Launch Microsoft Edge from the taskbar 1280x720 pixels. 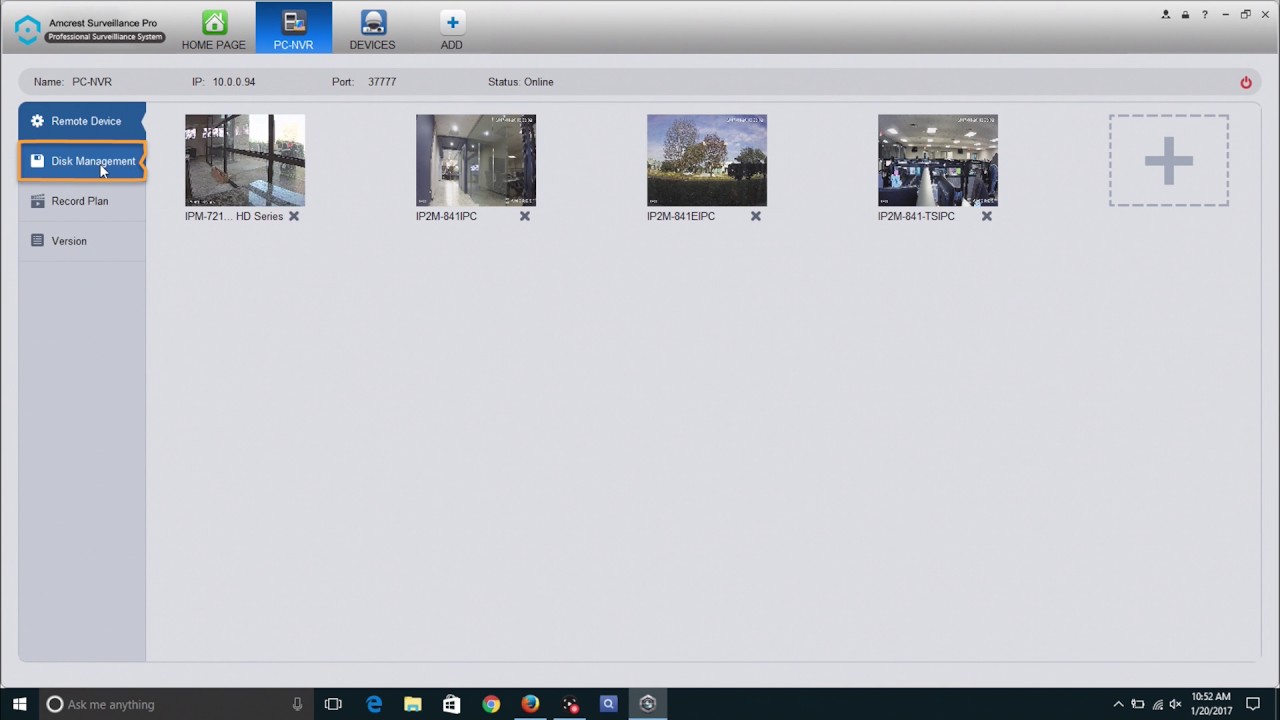pos(374,704)
